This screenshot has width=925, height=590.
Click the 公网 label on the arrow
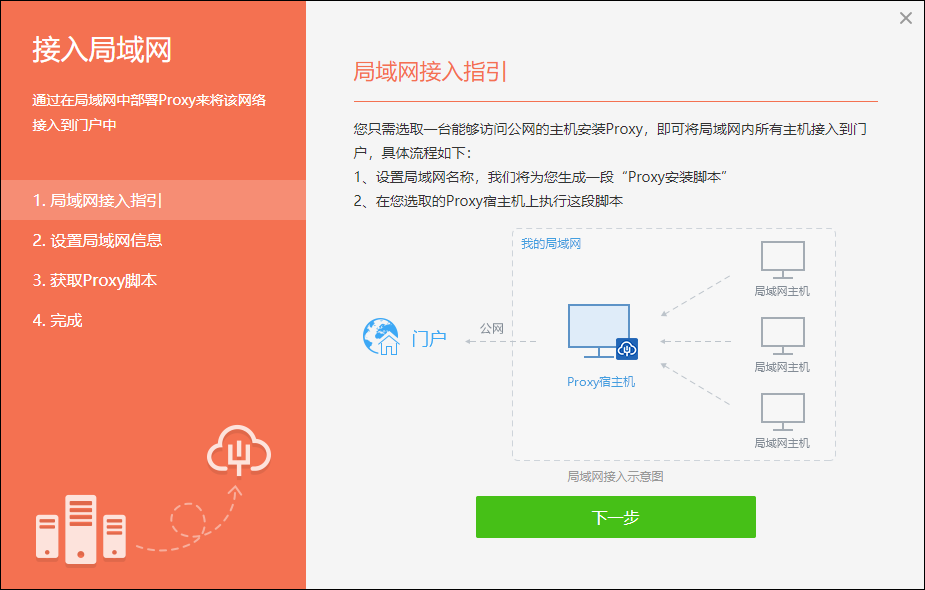(491, 329)
